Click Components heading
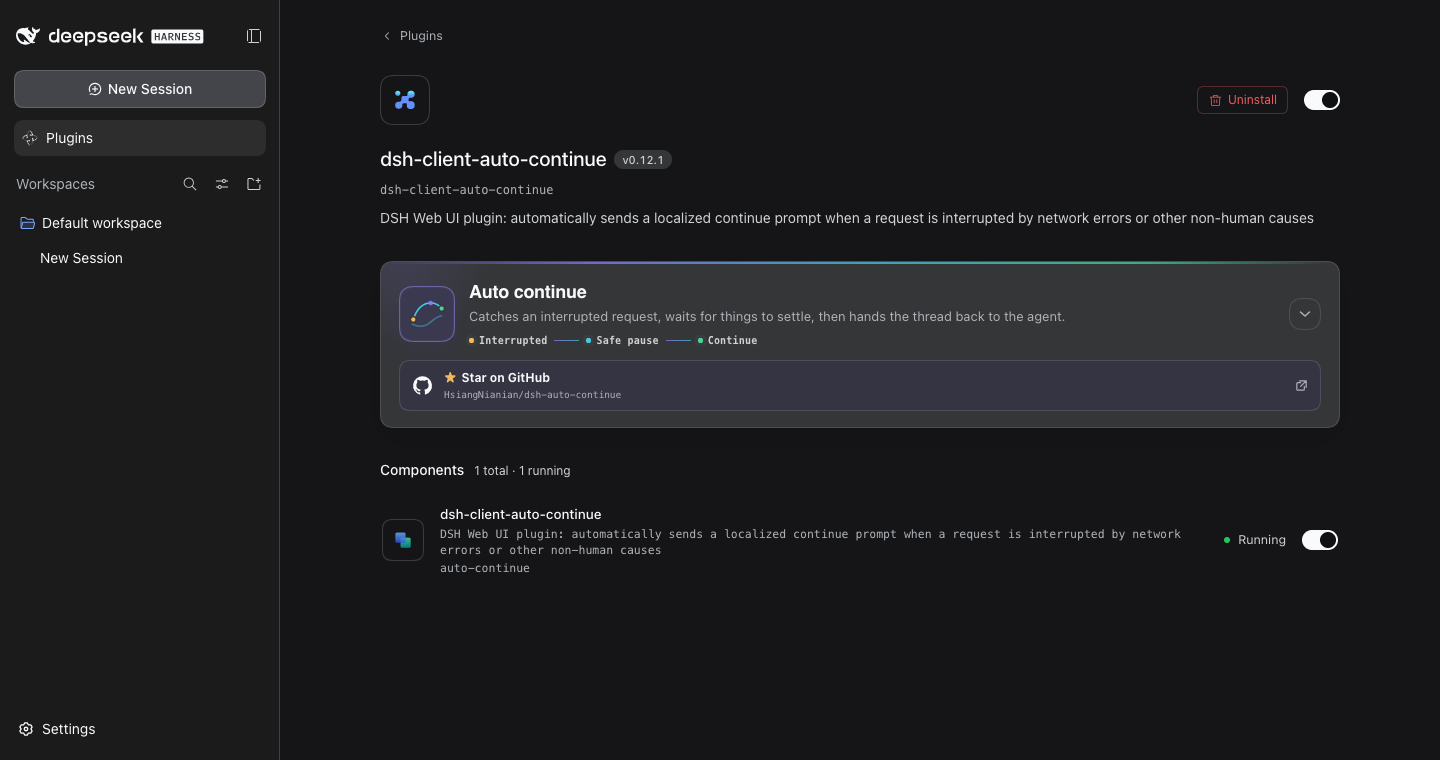This screenshot has width=1440, height=760. click(422, 470)
